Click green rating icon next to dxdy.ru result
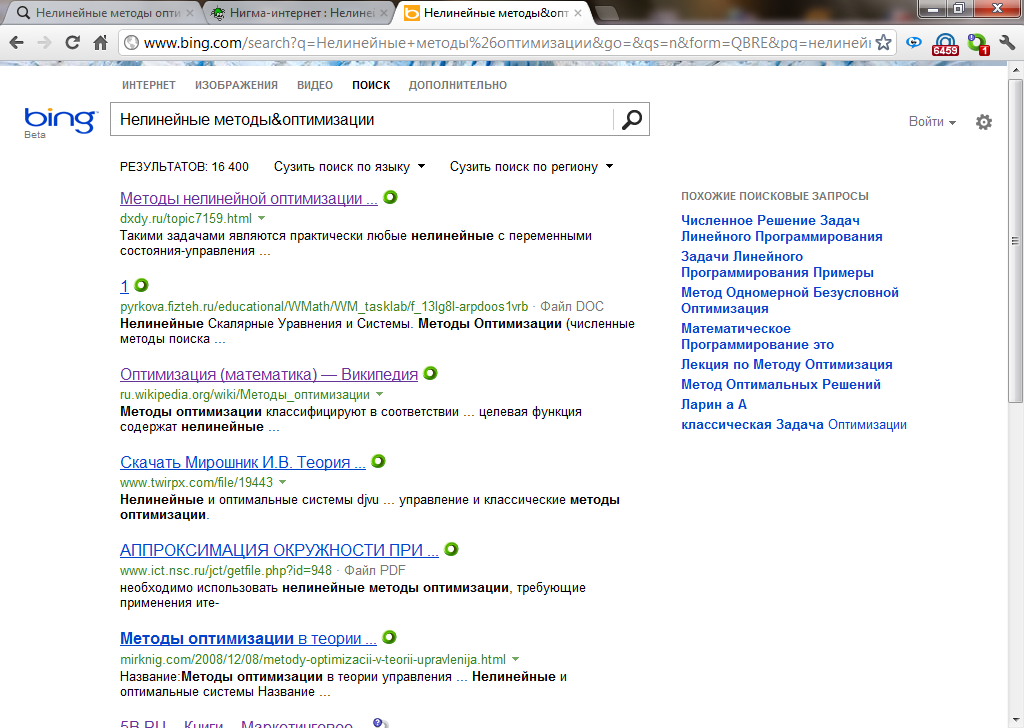 (390, 197)
